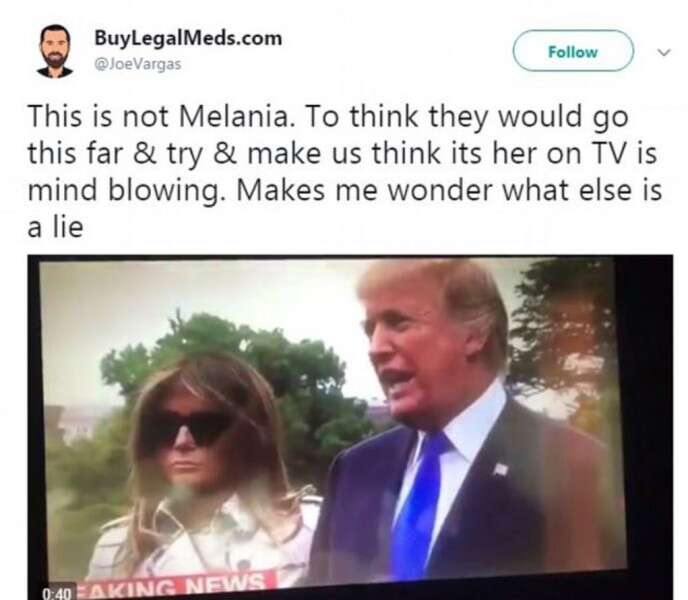The width and height of the screenshot is (688, 600).
Task: Click the man's face in the video
Action: click(x=406, y=351)
